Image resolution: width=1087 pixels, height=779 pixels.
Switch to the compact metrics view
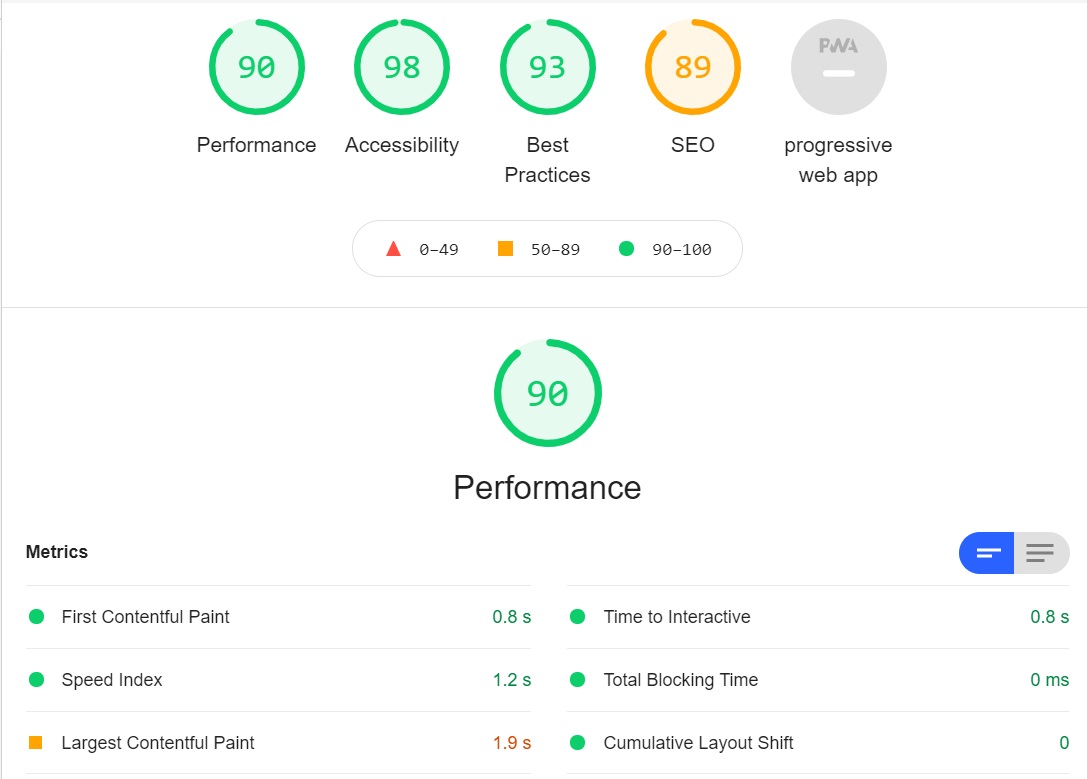pyautogui.click(x=986, y=553)
